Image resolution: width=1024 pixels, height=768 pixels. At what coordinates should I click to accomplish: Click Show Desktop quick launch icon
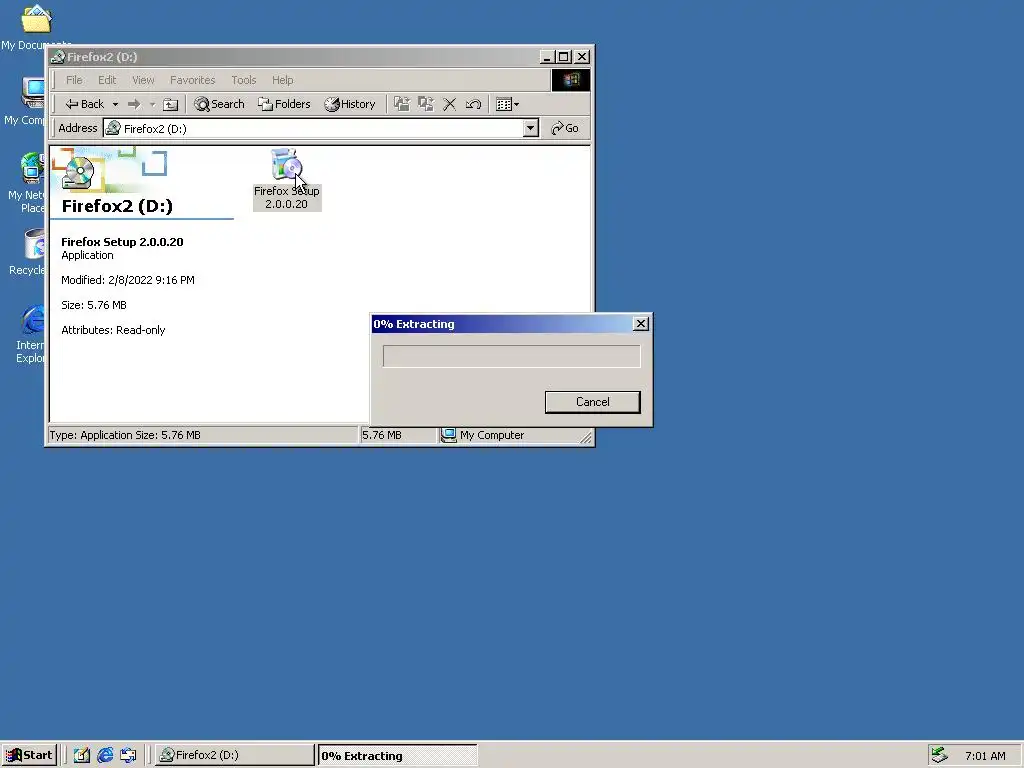[82, 756]
